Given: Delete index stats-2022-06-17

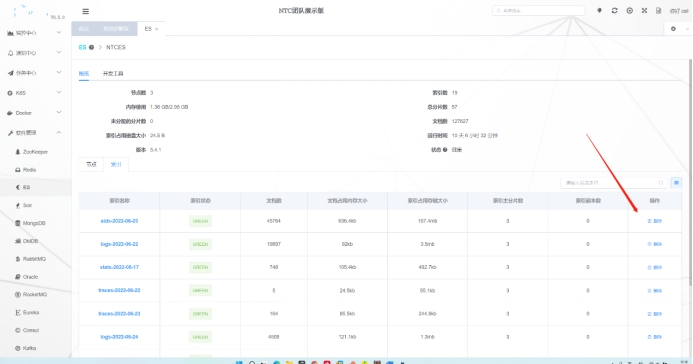Looking at the screenshot, I should coord(655,267).
